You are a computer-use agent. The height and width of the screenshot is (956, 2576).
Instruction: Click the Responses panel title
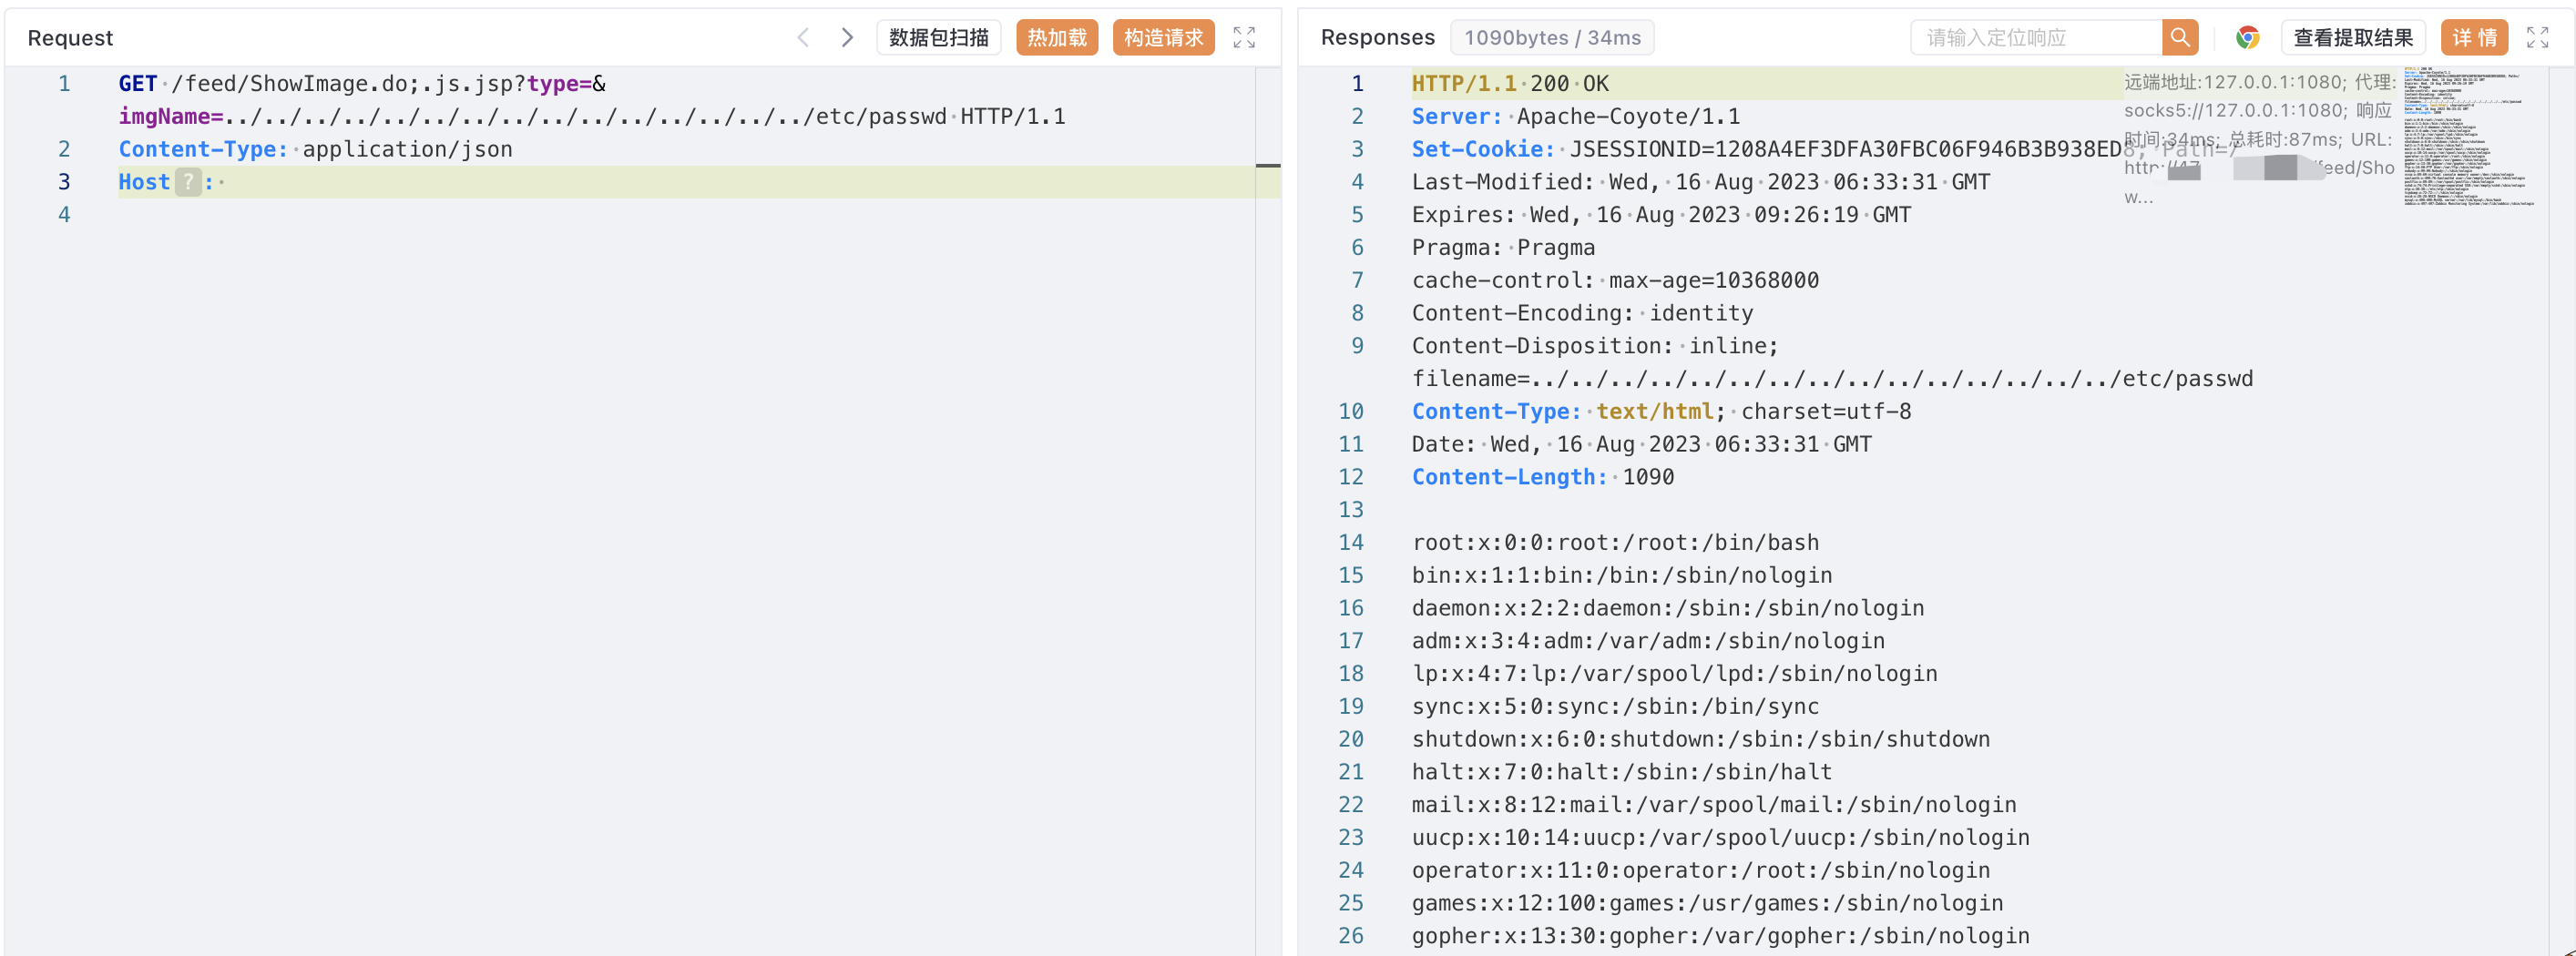[x=1377, y=38]
